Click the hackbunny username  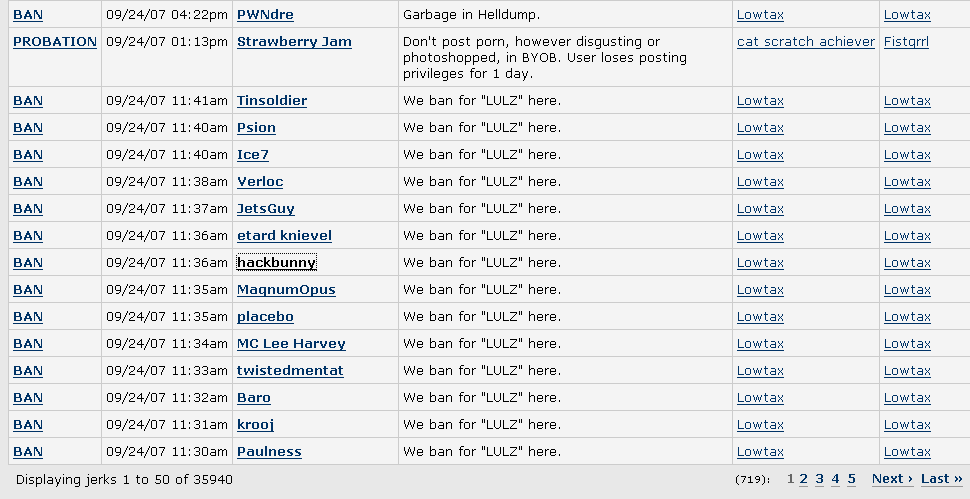point(277,263)
